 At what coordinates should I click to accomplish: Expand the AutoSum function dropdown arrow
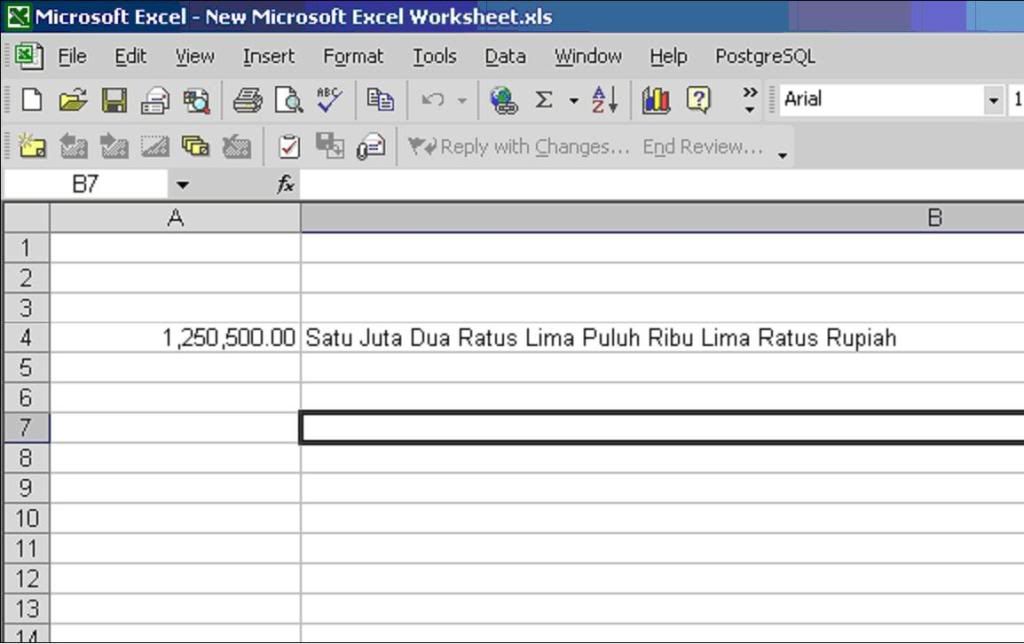coord(574,100)
